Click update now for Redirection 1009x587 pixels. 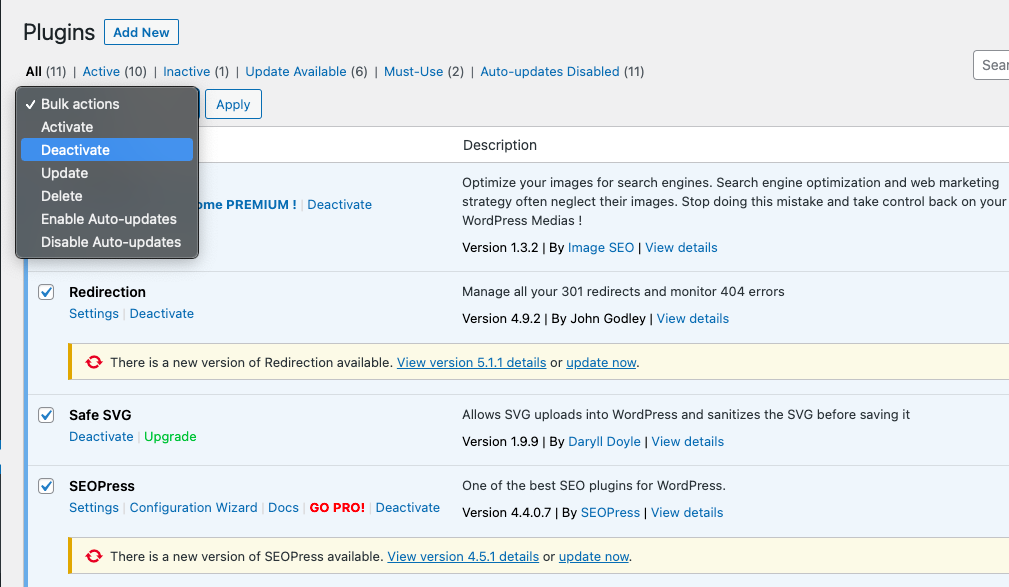tap(602, 362)
